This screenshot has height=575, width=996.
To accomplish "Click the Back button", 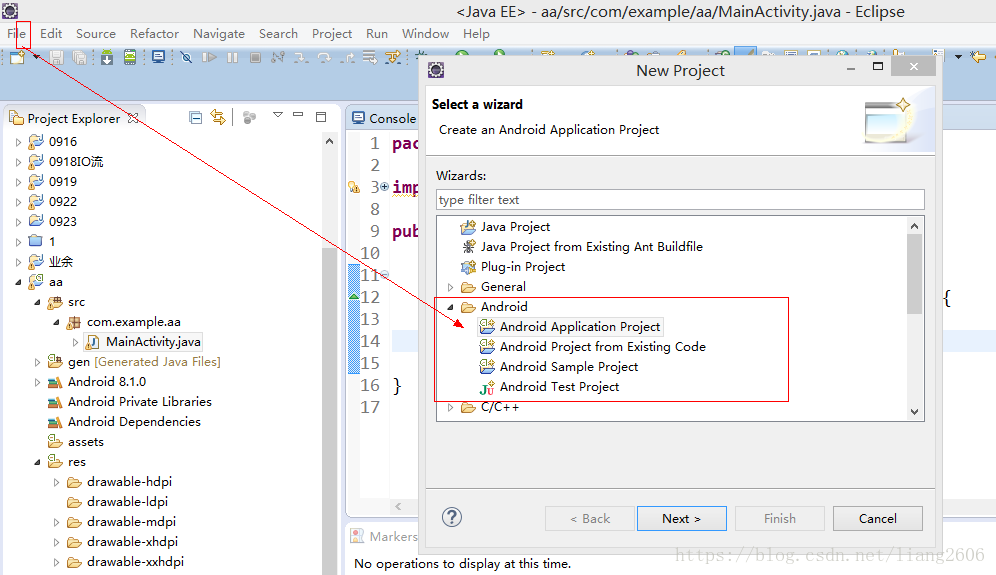I will coord(589,518).
